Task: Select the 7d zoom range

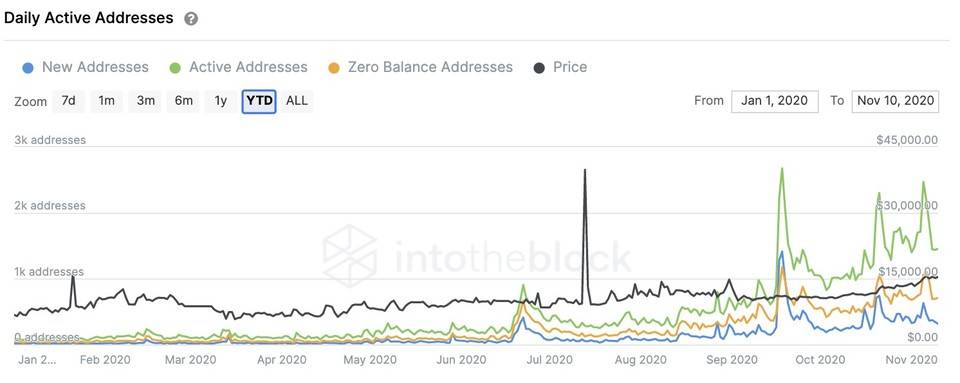Action: 69,101
